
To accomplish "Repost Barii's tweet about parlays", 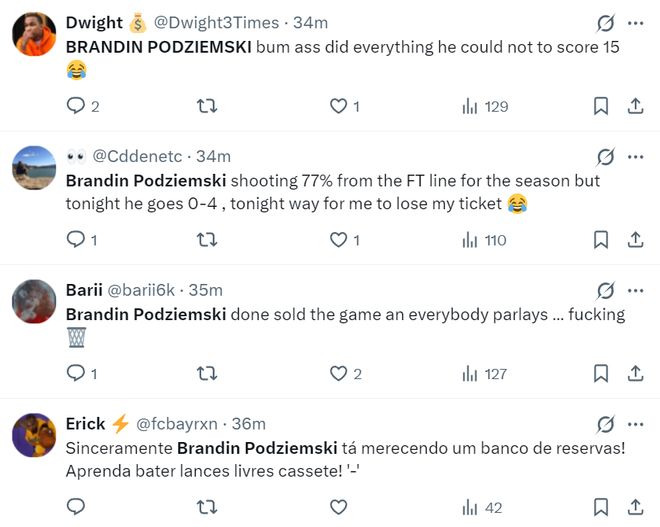I will pyautogui.click(x=208, y=374).
